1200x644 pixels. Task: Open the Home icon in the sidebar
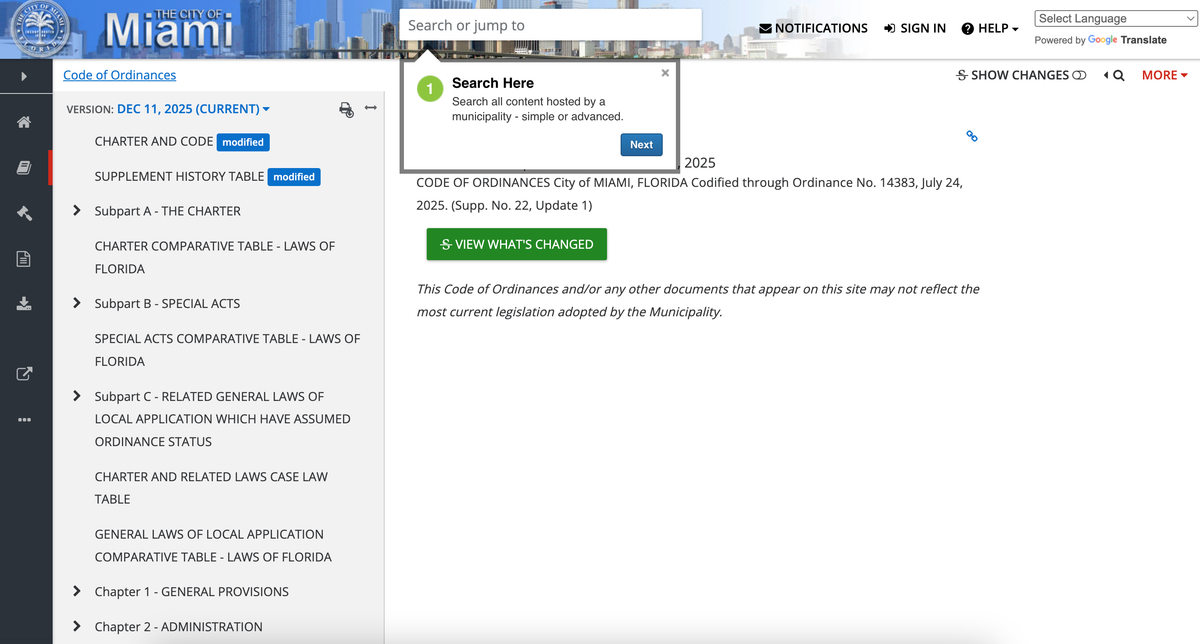25,121
